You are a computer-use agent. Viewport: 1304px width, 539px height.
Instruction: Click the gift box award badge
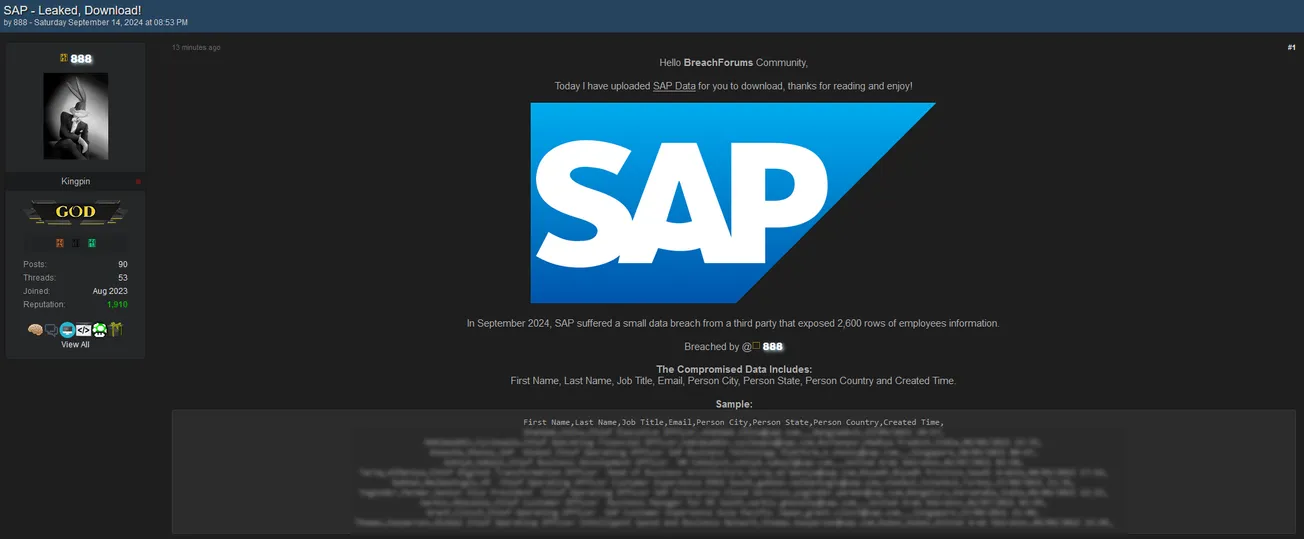(x=115, y=330)
